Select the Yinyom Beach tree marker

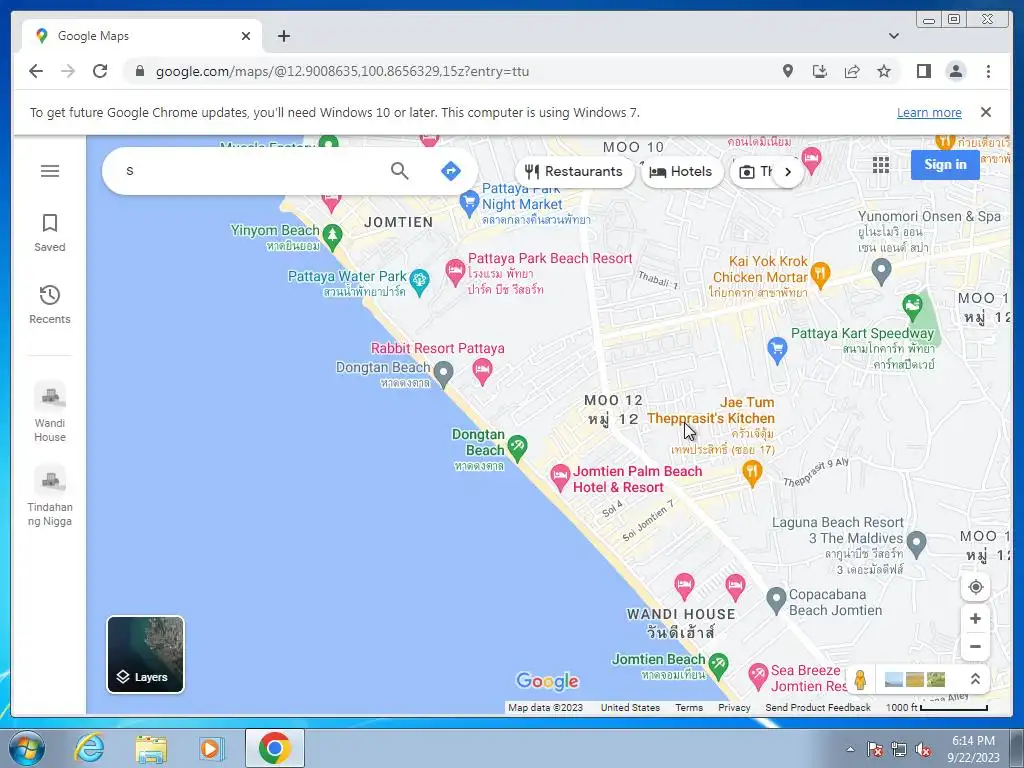(332, 237)
